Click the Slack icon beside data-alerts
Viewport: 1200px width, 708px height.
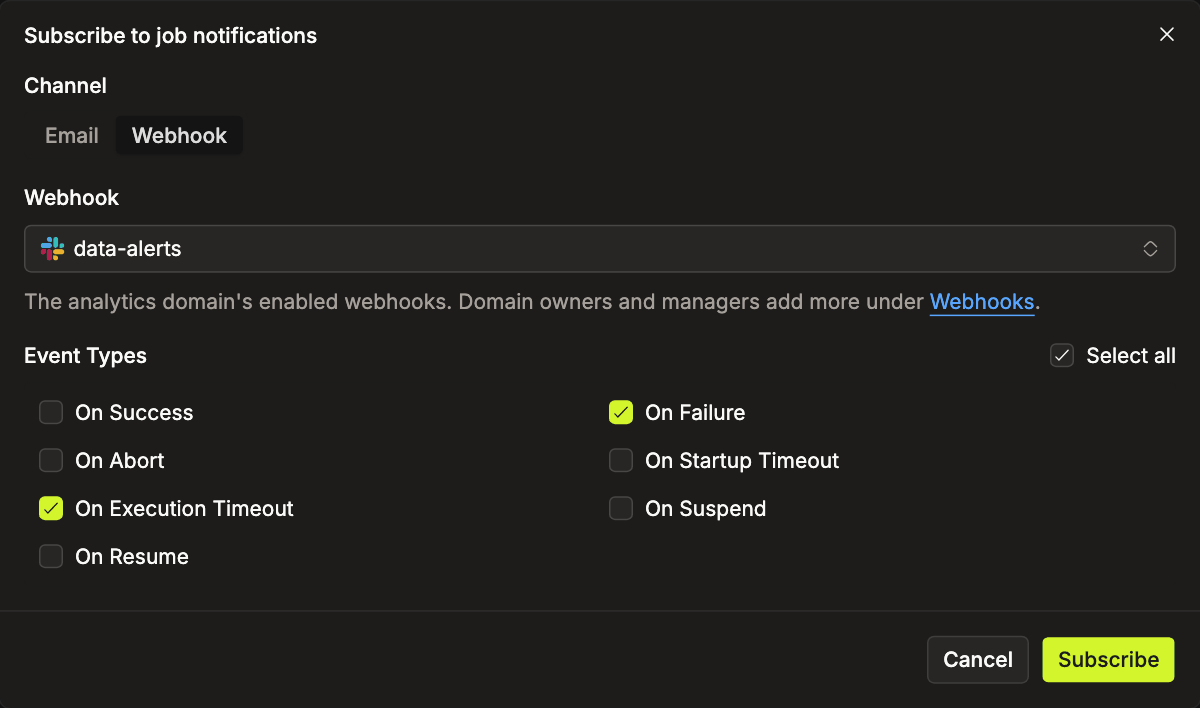click(x=52, y=248)
